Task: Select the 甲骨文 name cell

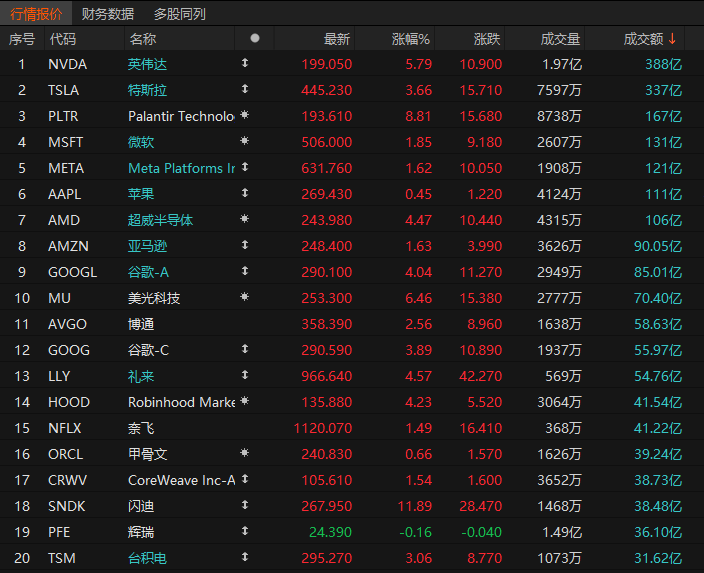Action: coord(147,454)
